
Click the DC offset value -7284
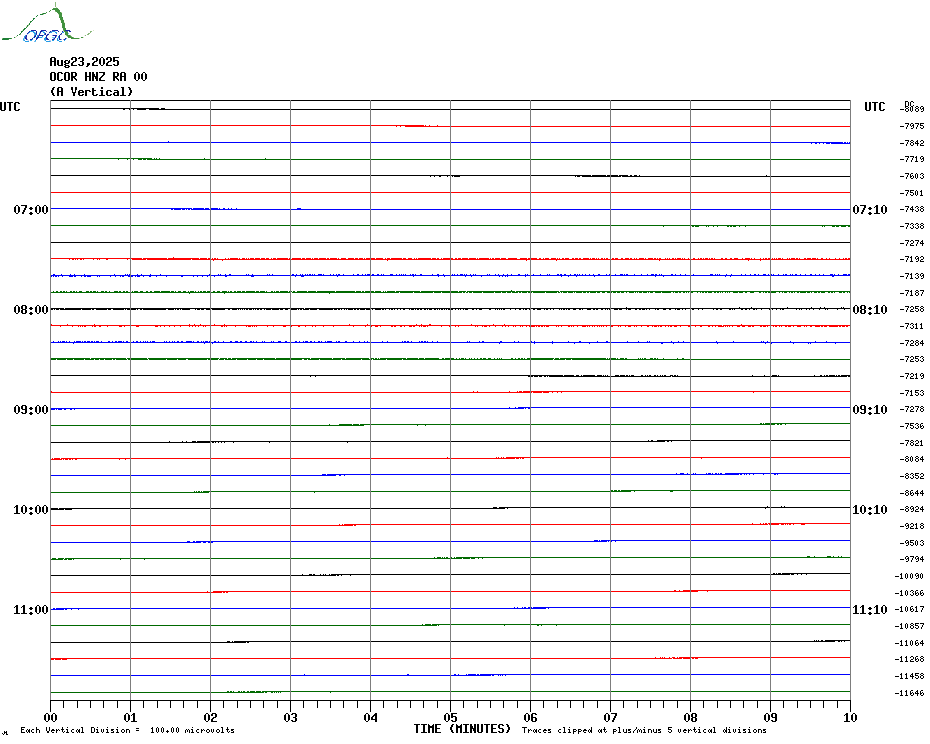click(x=912, y=343)
